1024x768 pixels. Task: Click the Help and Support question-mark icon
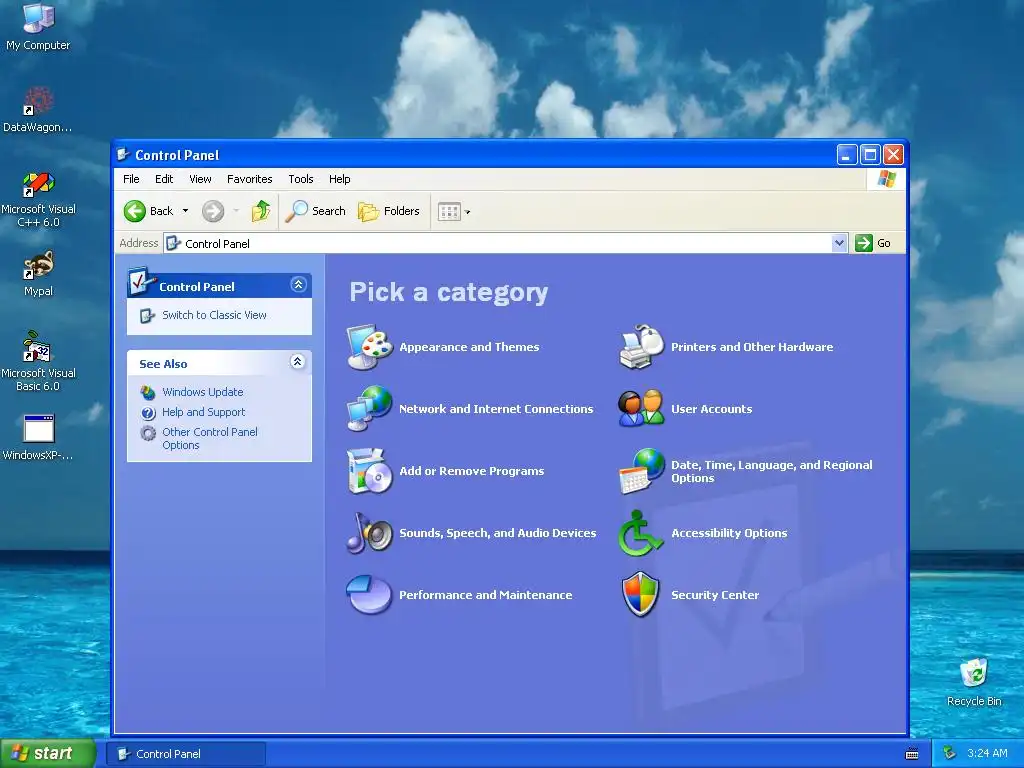[148, 413]
